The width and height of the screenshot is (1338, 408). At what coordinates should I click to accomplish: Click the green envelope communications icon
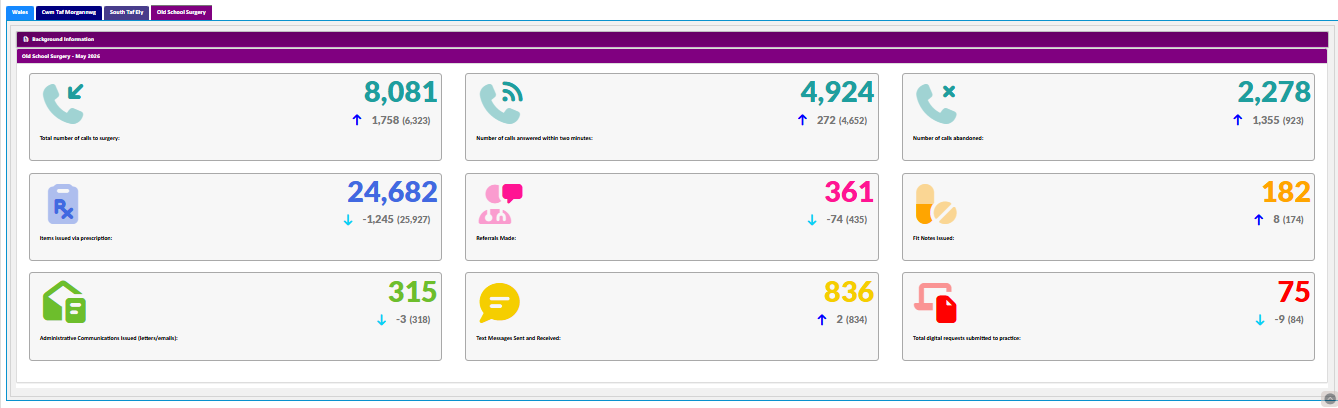click(65, 302)
